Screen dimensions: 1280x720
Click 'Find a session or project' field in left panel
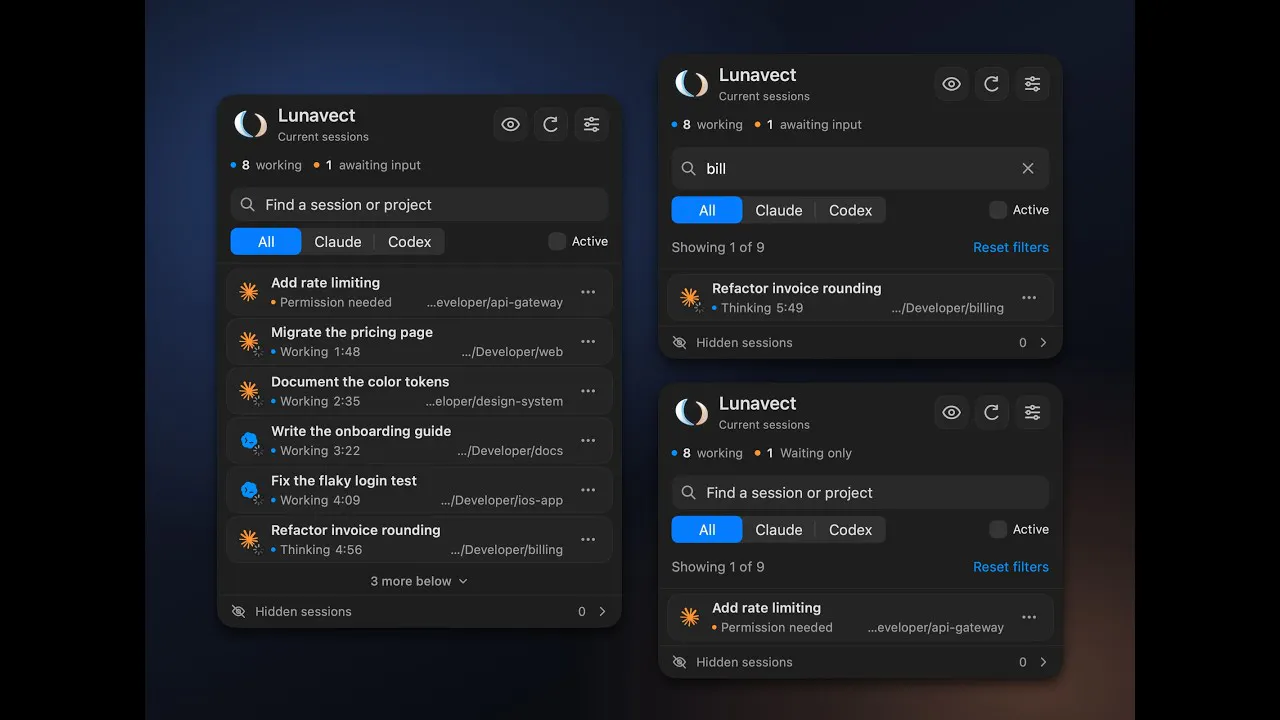(x=419, y=205)
